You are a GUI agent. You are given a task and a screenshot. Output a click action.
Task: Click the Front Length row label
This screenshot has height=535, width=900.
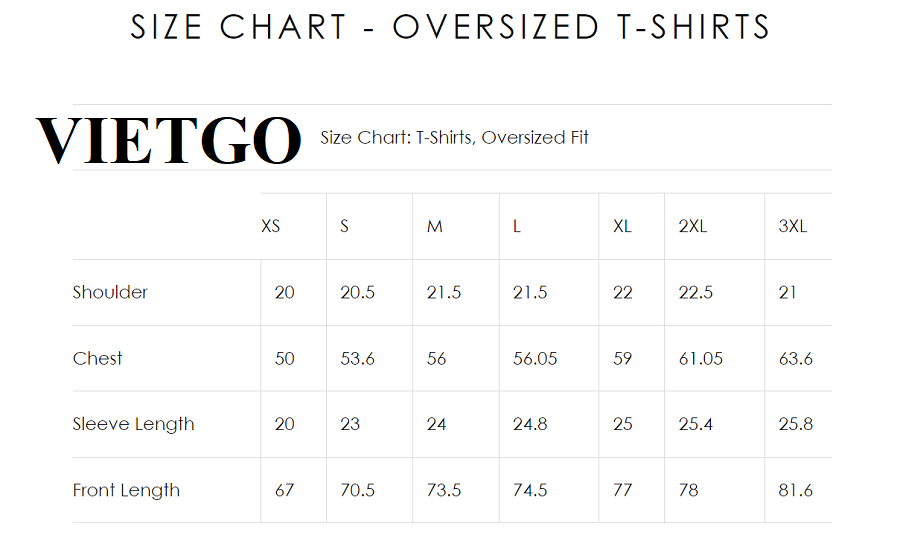pos(126,490)
